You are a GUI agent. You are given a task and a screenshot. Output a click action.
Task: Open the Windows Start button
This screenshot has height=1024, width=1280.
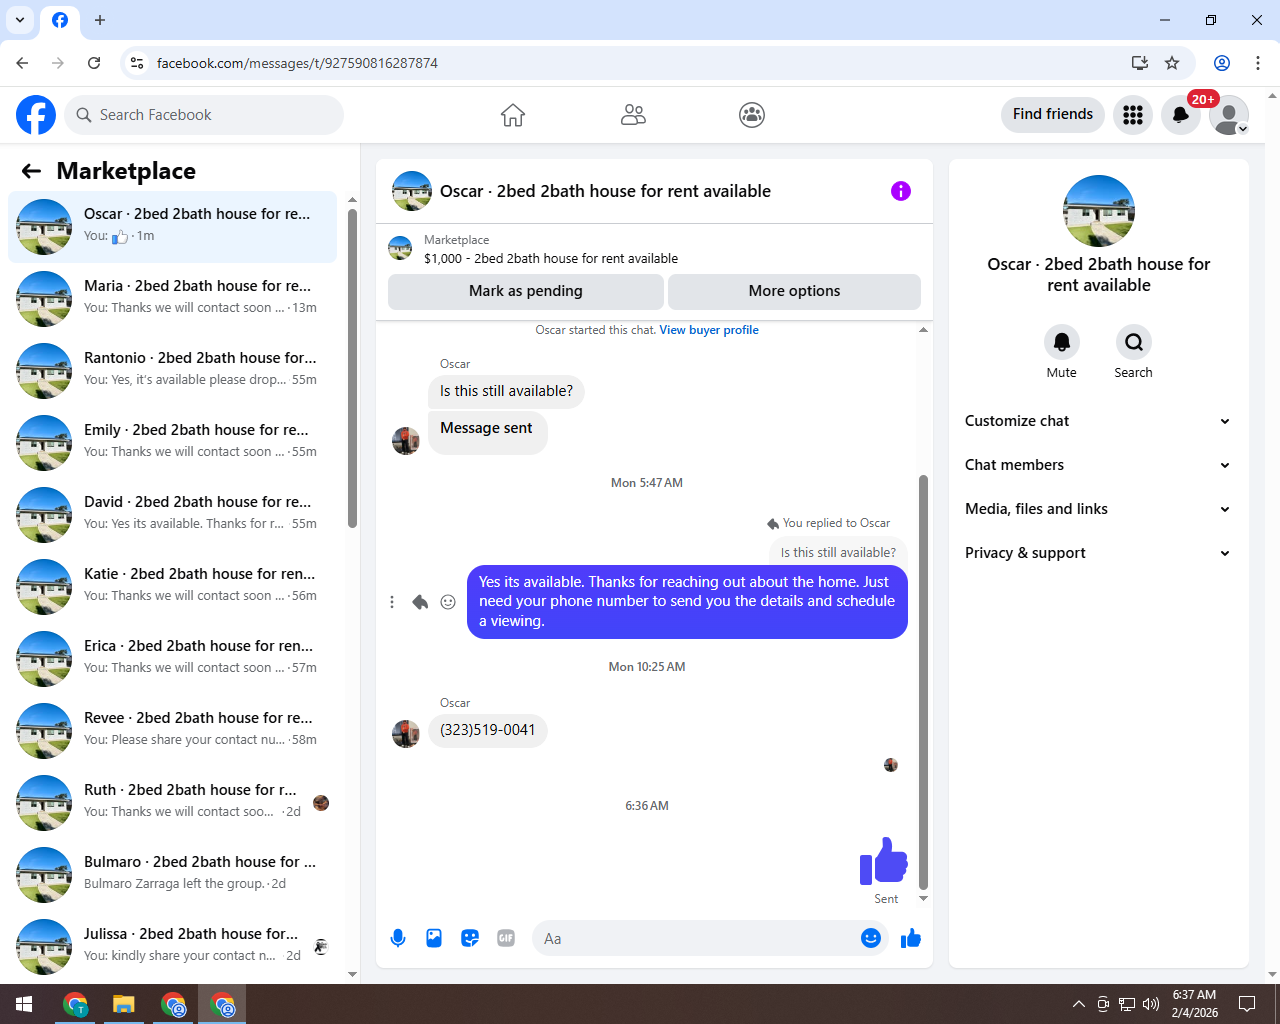[x=24, y=1004]
